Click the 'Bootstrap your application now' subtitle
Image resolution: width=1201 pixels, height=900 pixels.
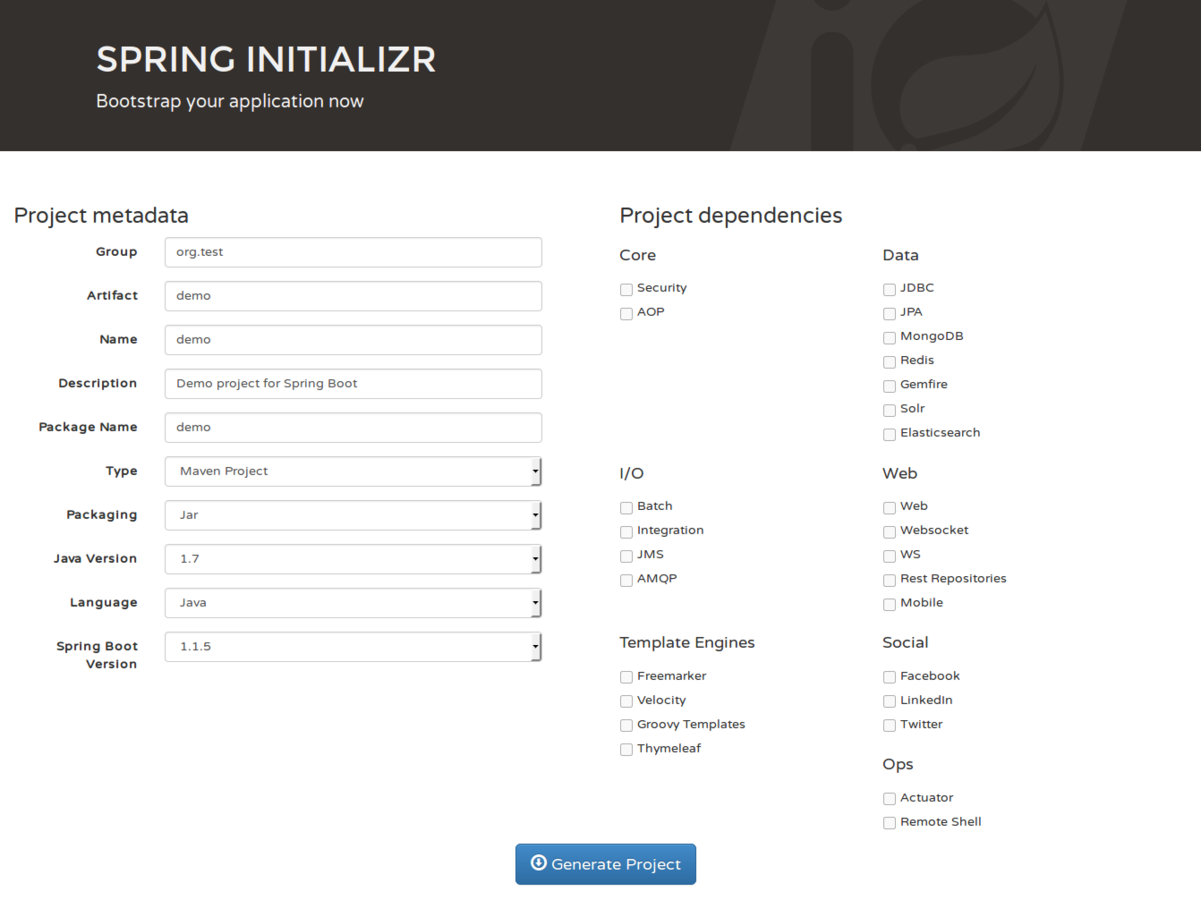[230, 102]
